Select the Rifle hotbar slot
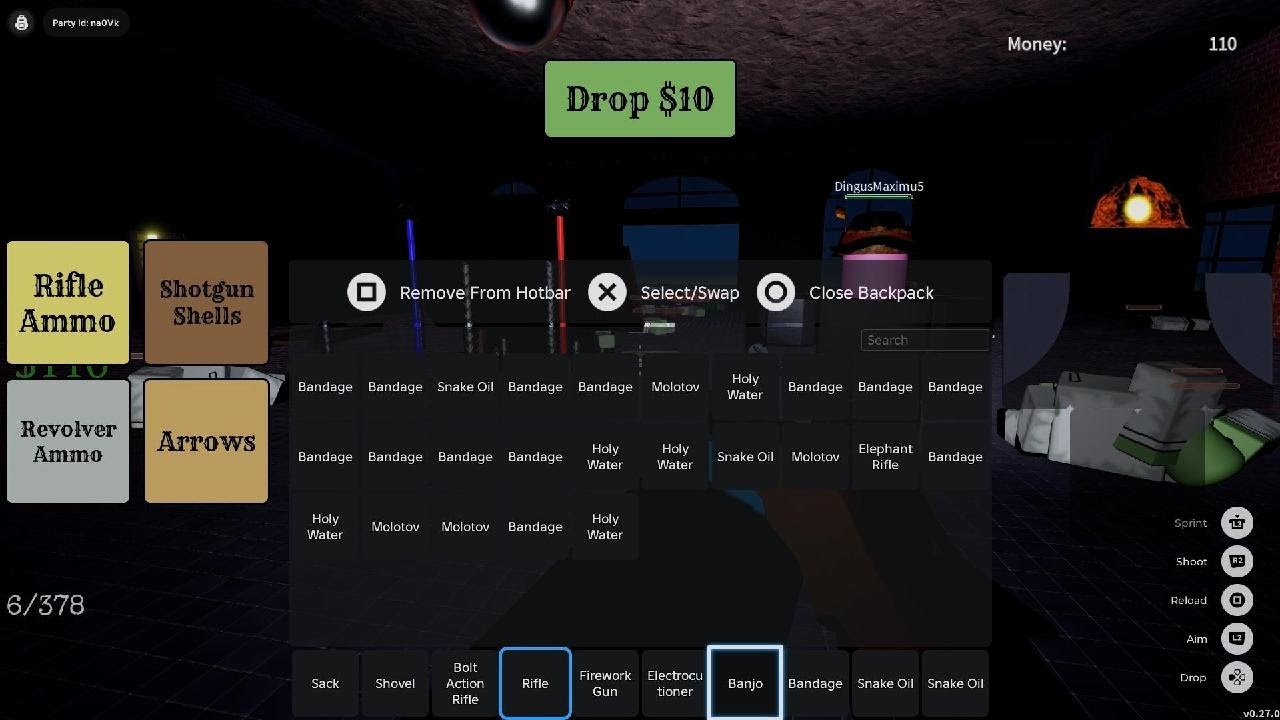1280x720 pixels. point(535,683)
